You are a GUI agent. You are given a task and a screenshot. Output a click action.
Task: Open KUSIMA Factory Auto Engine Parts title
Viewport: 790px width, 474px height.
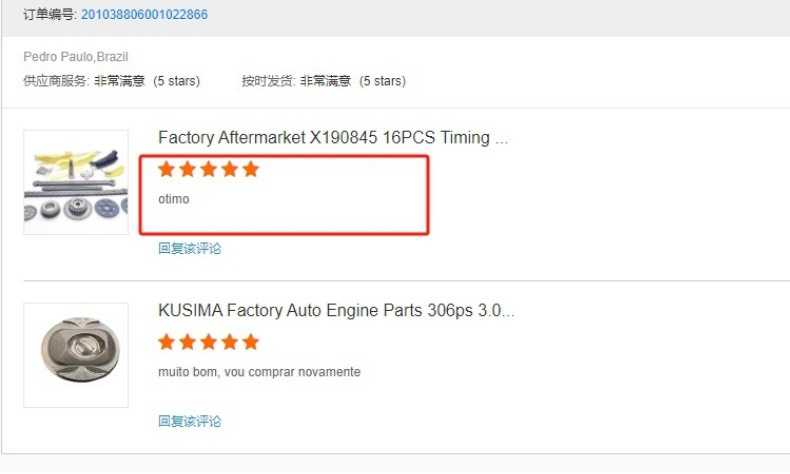[x=336, y=310]
